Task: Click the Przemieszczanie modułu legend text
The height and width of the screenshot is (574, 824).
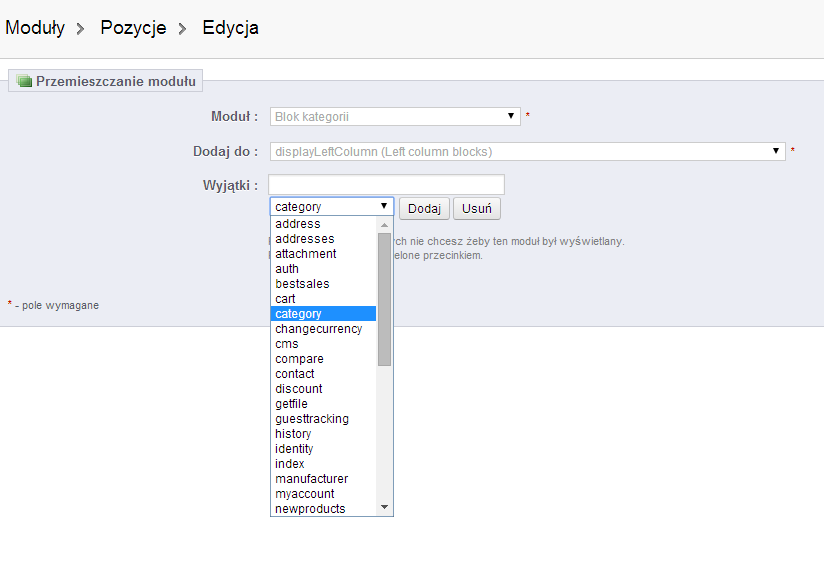Action: 116,81
